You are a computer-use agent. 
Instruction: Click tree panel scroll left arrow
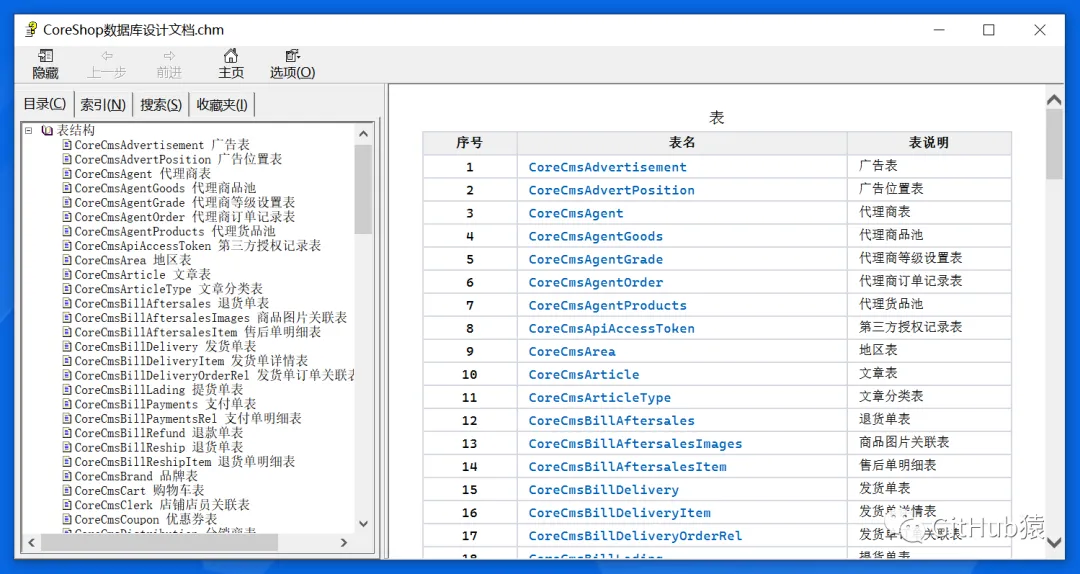click(x=32, y=542)
